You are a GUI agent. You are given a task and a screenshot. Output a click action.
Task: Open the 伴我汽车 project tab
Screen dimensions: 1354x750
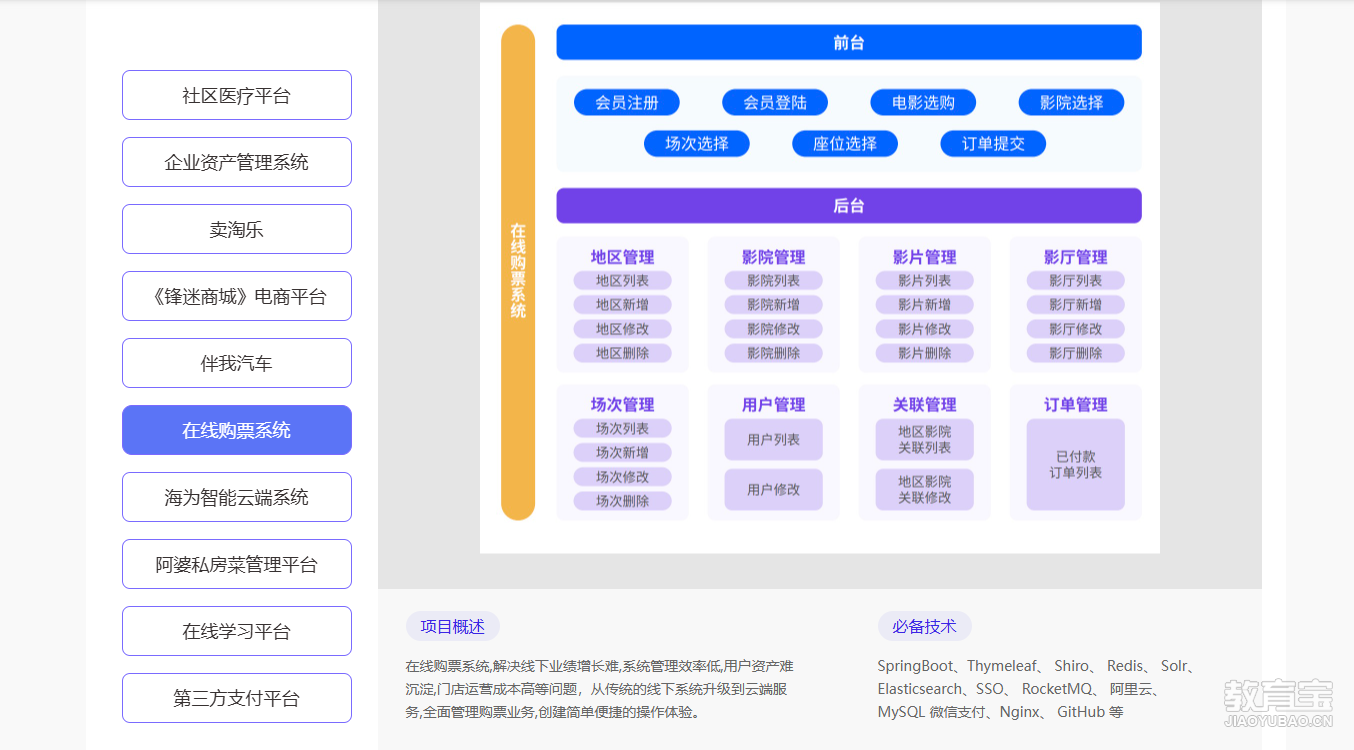pyautogui.click(x=236, y=363)
